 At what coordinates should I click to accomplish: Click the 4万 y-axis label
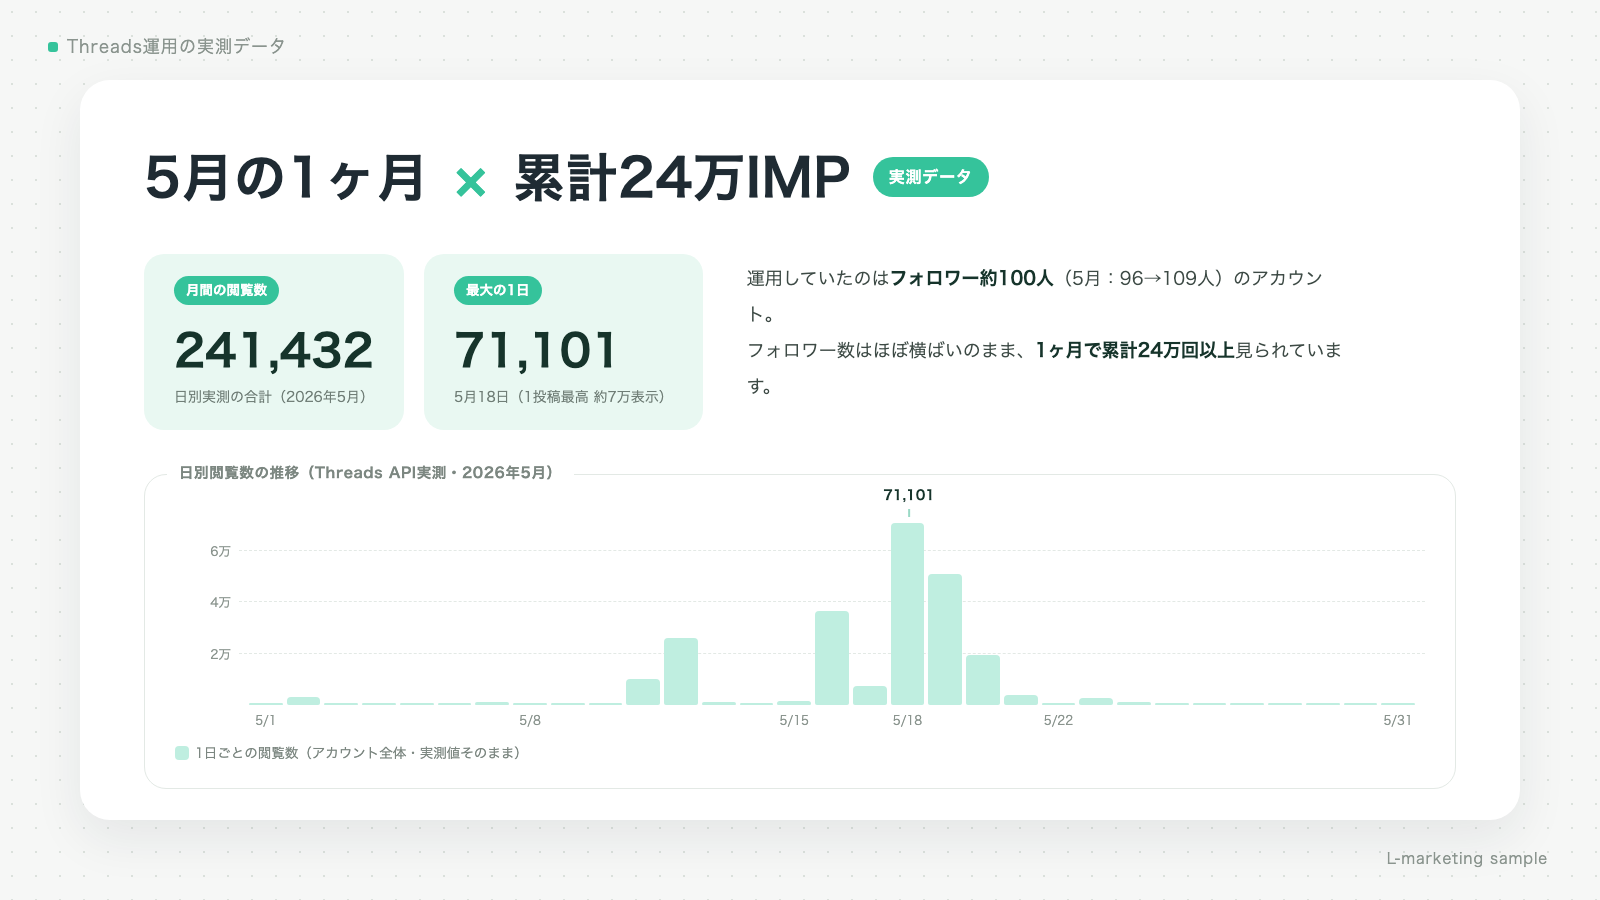(220, 602)
